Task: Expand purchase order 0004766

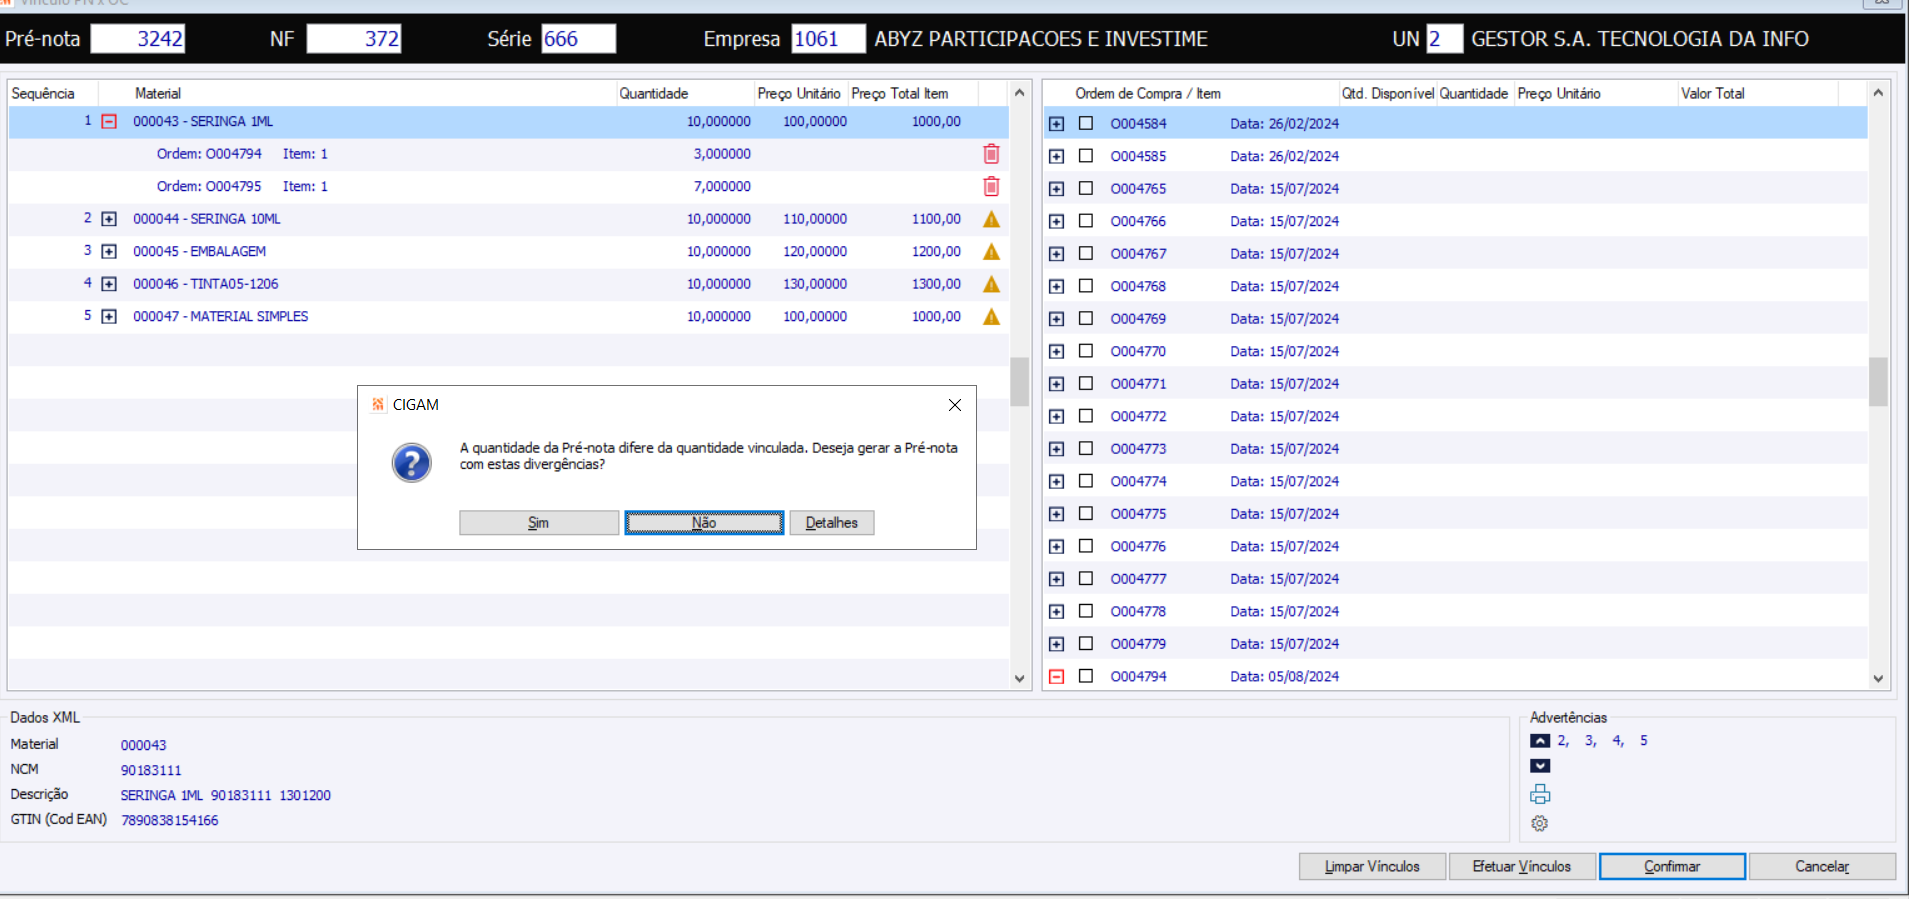Action: pyautogui.click(x=1057, y=221)
